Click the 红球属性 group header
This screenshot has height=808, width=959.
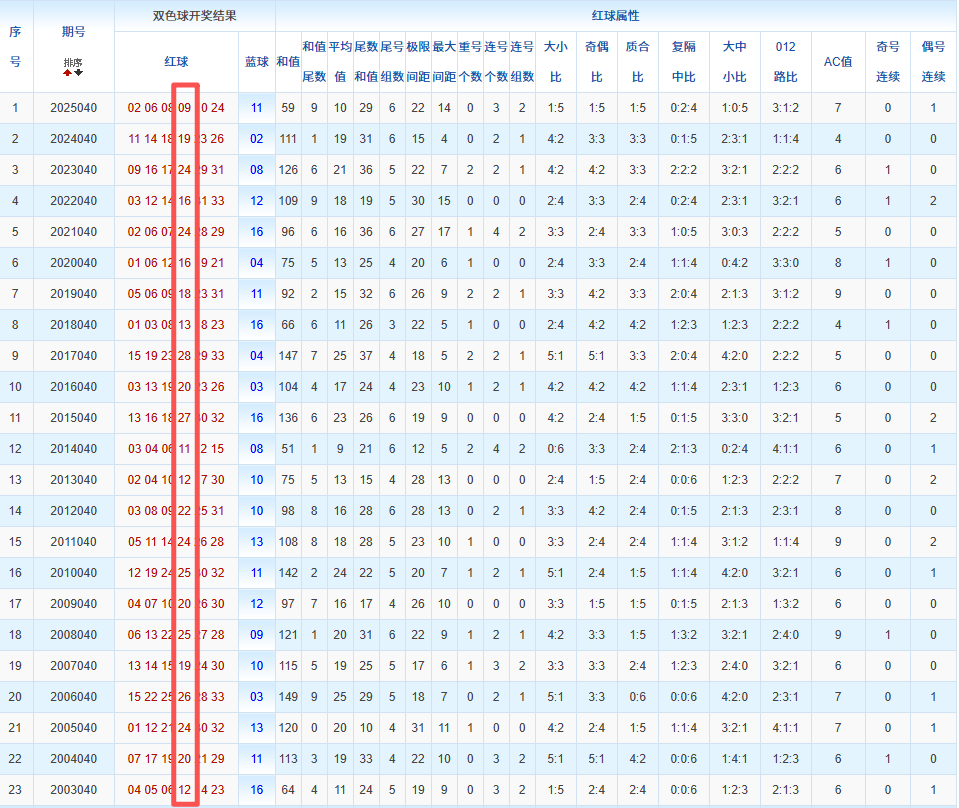615,16
